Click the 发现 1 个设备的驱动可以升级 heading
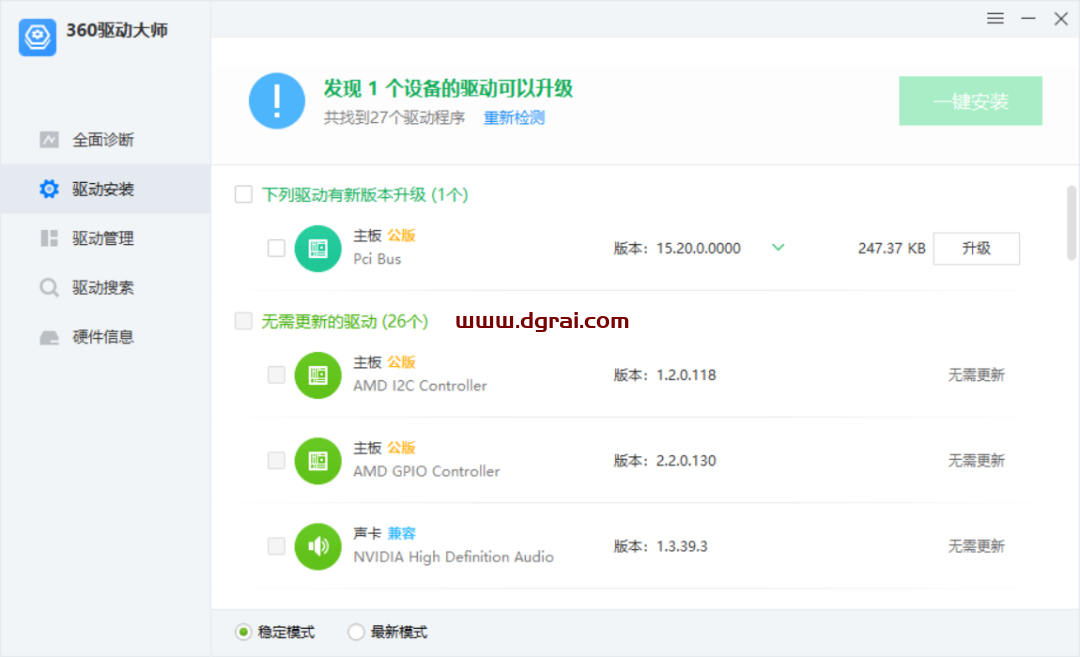The image size is (1080, 657). point(448,88)
